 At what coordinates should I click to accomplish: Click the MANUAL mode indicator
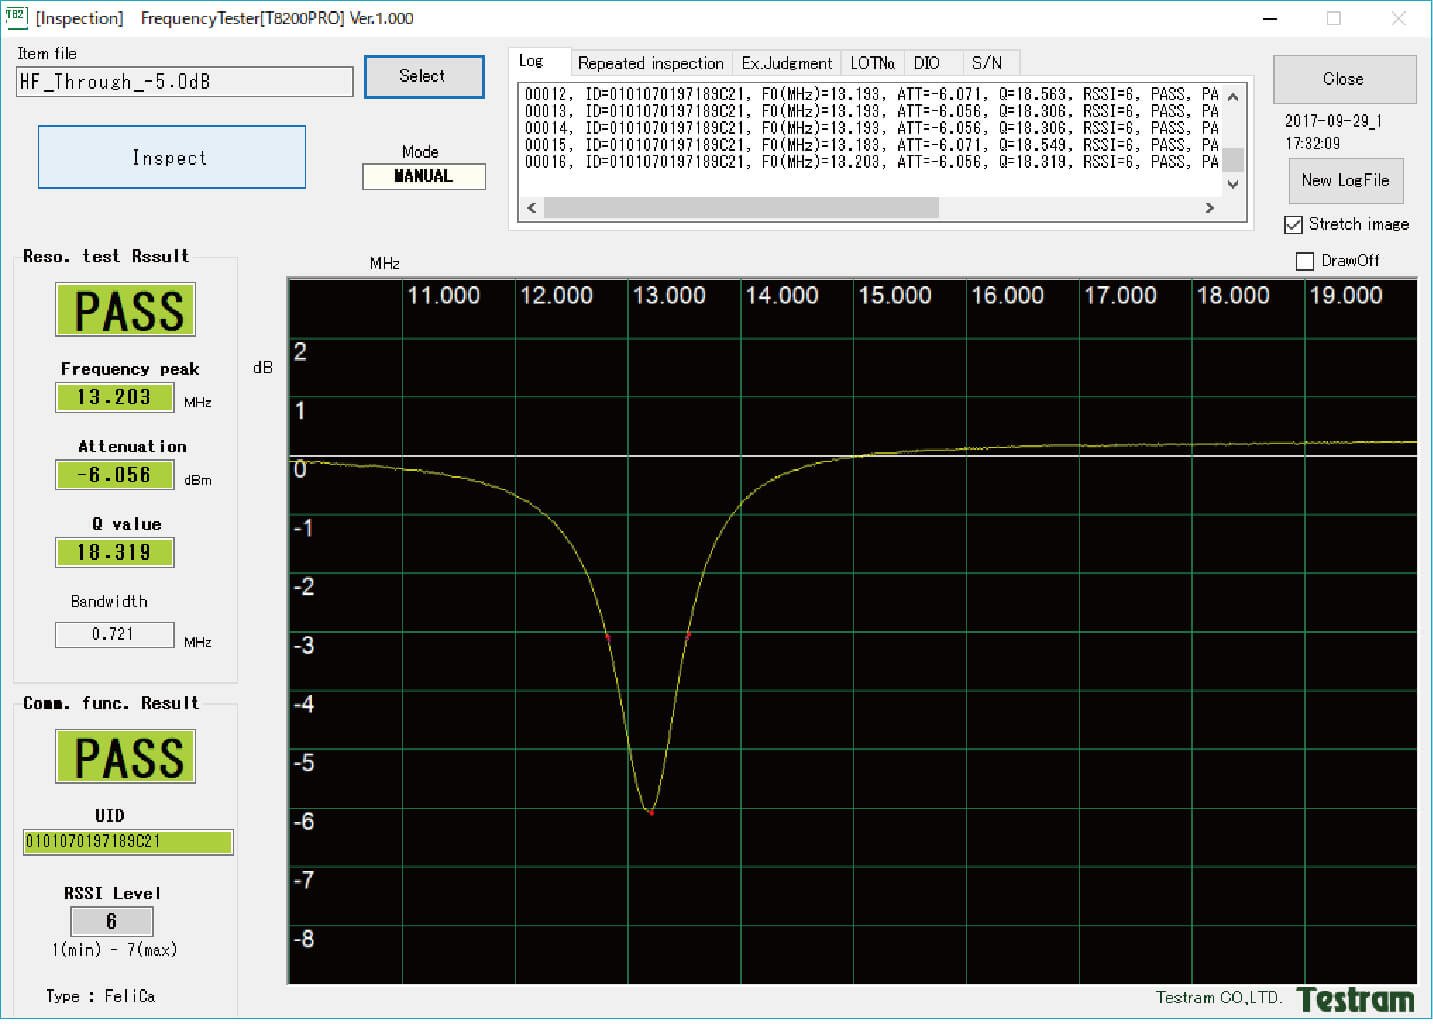[x=423, y=177]
